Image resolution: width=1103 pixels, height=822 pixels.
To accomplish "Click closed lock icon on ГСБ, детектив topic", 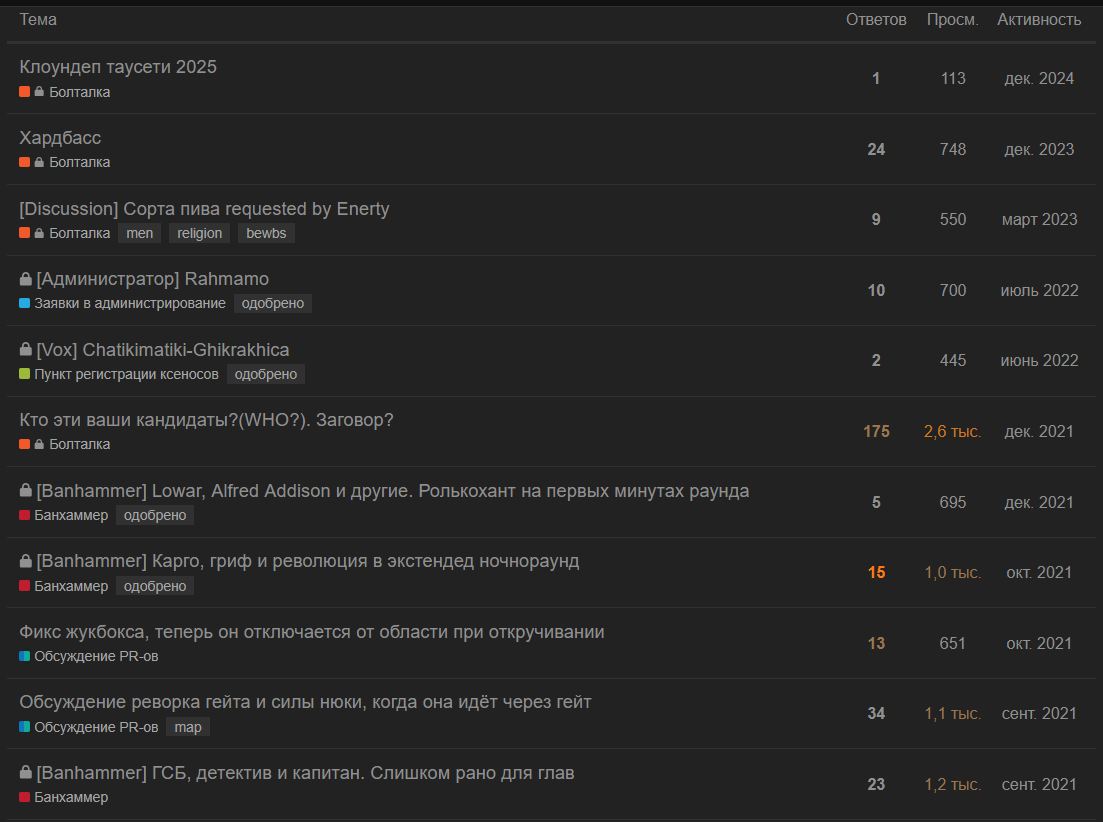I will coord(25,773).
